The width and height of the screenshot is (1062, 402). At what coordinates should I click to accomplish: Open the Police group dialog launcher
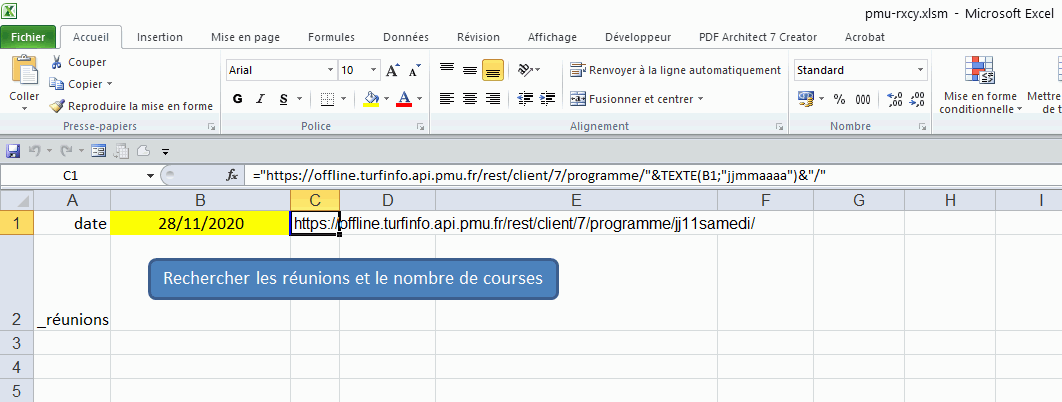point(421,127)
